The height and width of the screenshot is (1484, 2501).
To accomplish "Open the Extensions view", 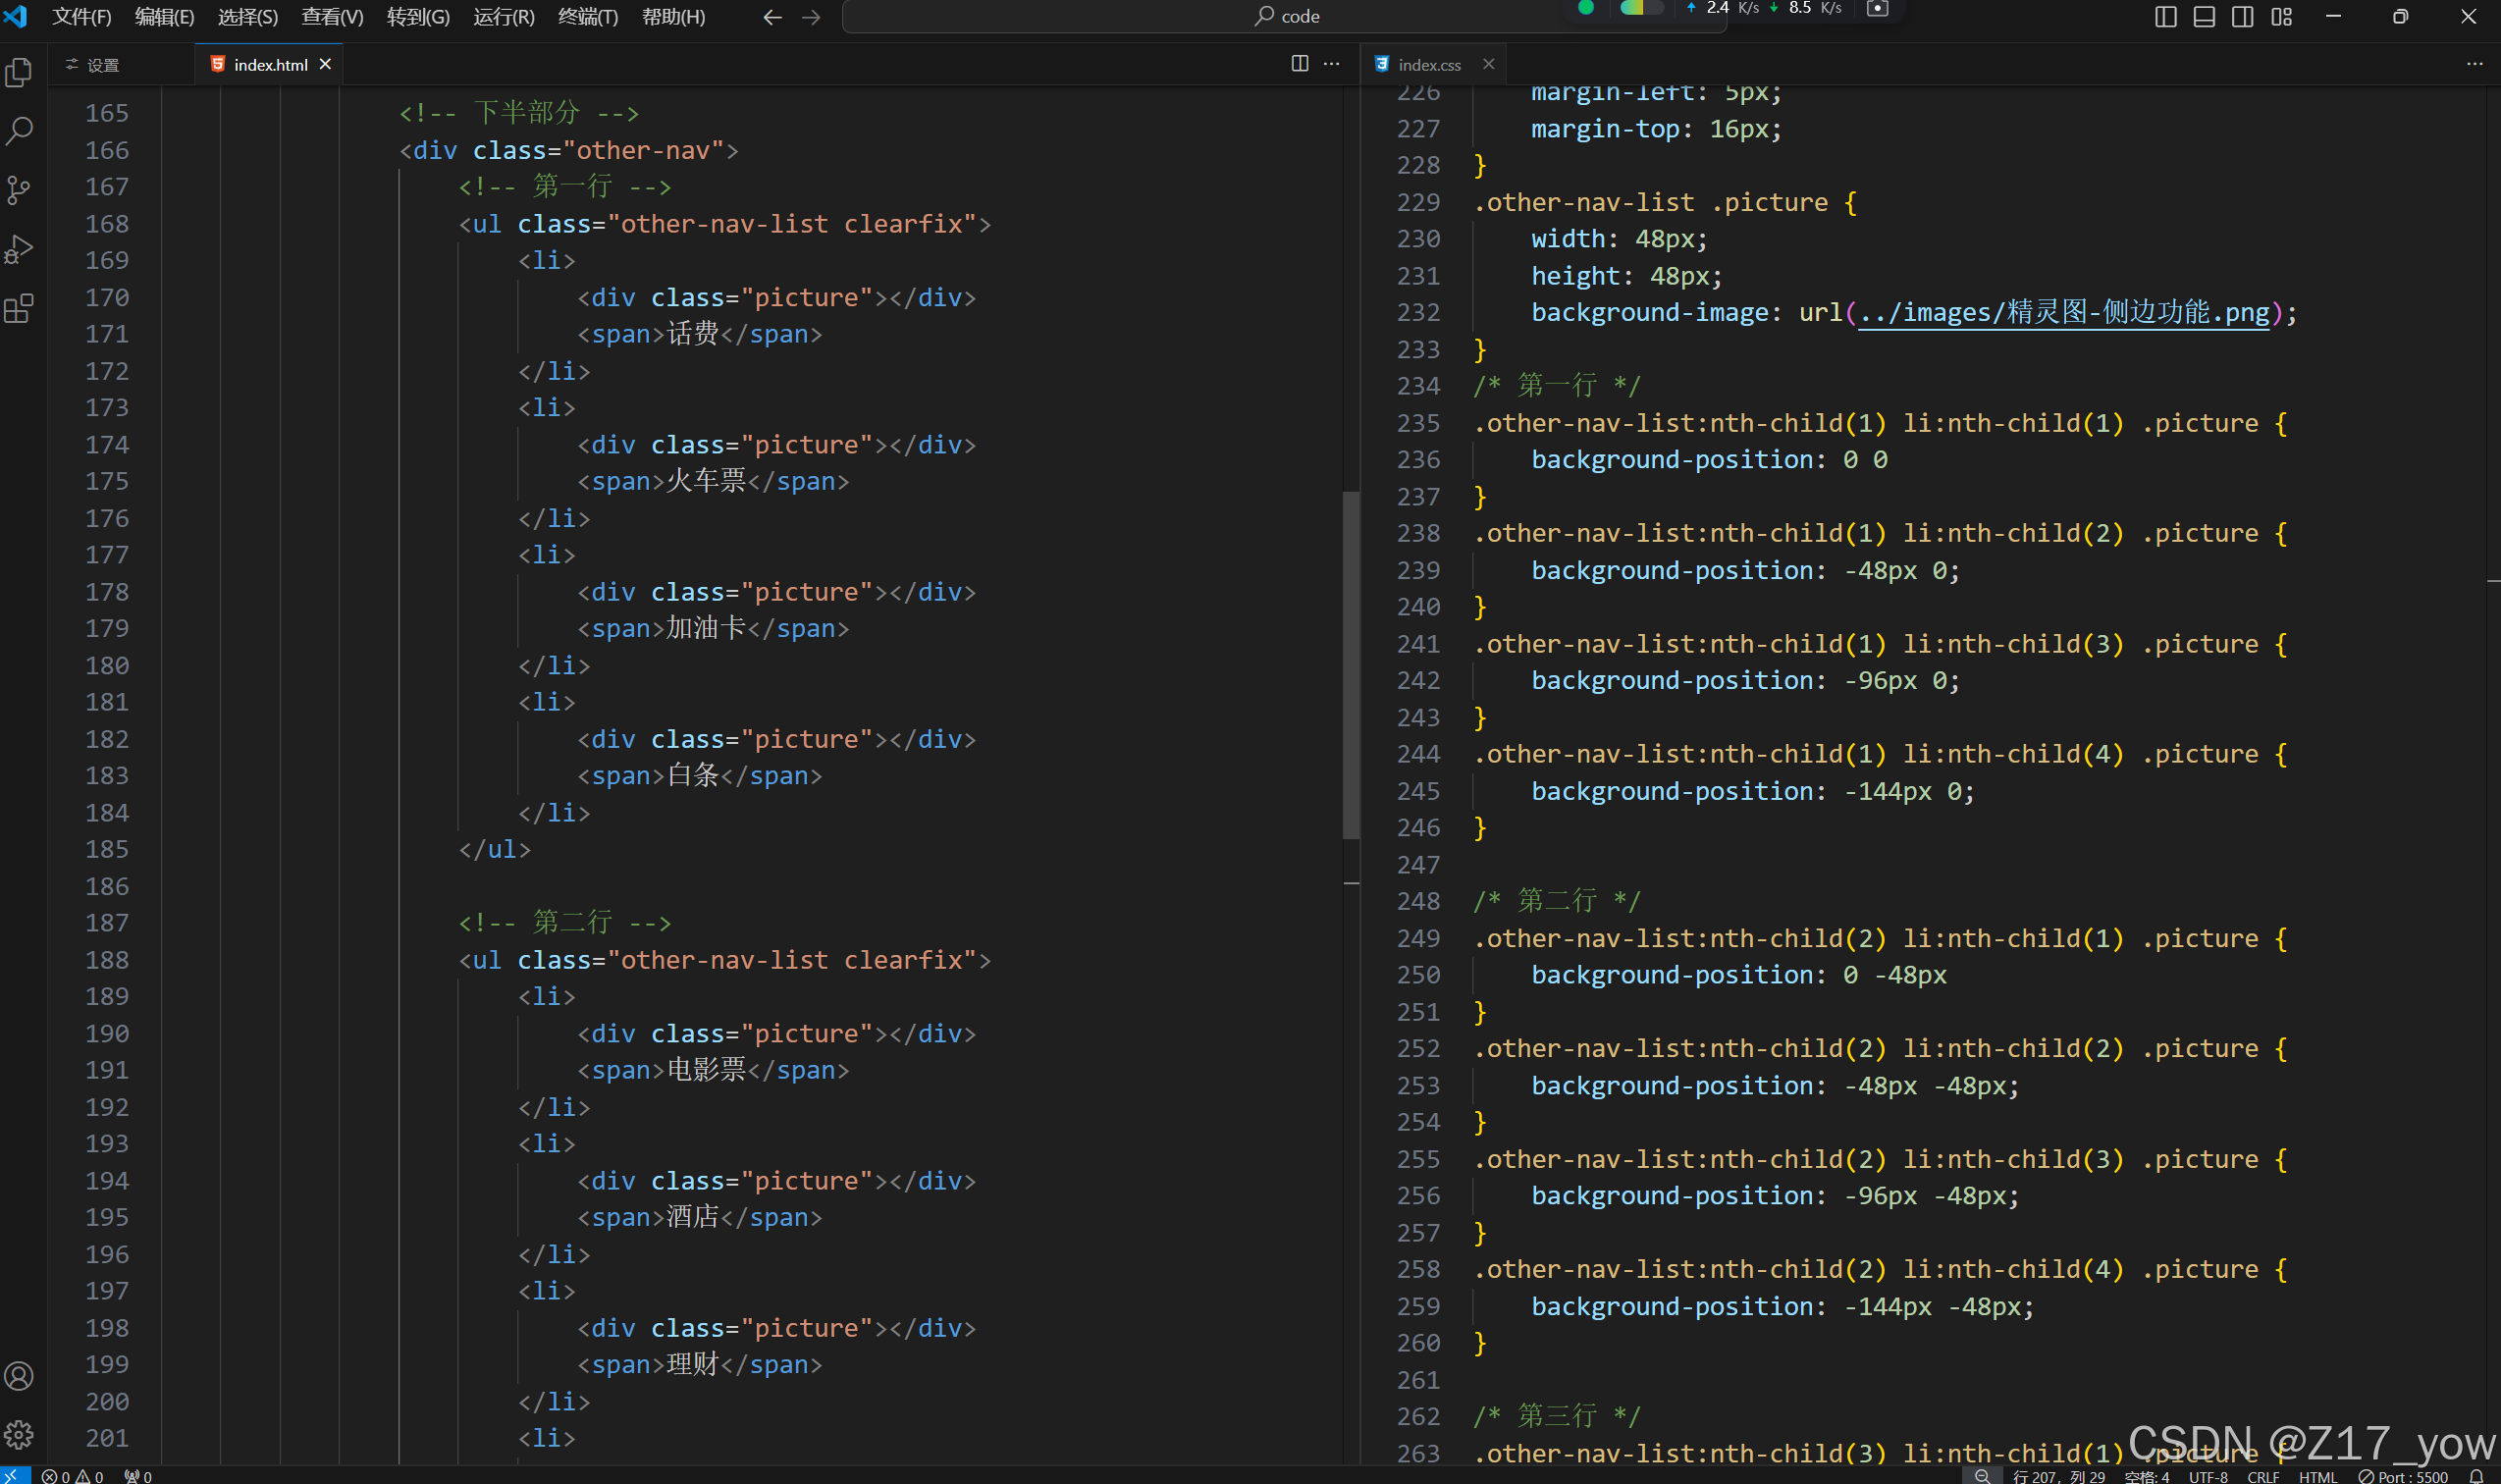I will [x=19, y=309].
